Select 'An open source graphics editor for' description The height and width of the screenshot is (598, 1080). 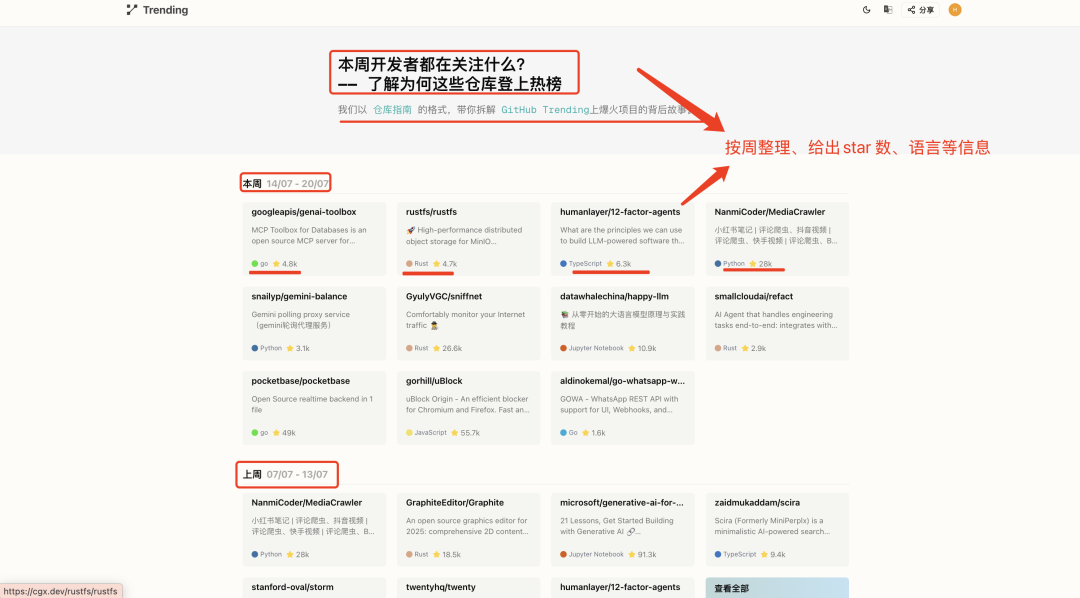(x=466, y=521)
